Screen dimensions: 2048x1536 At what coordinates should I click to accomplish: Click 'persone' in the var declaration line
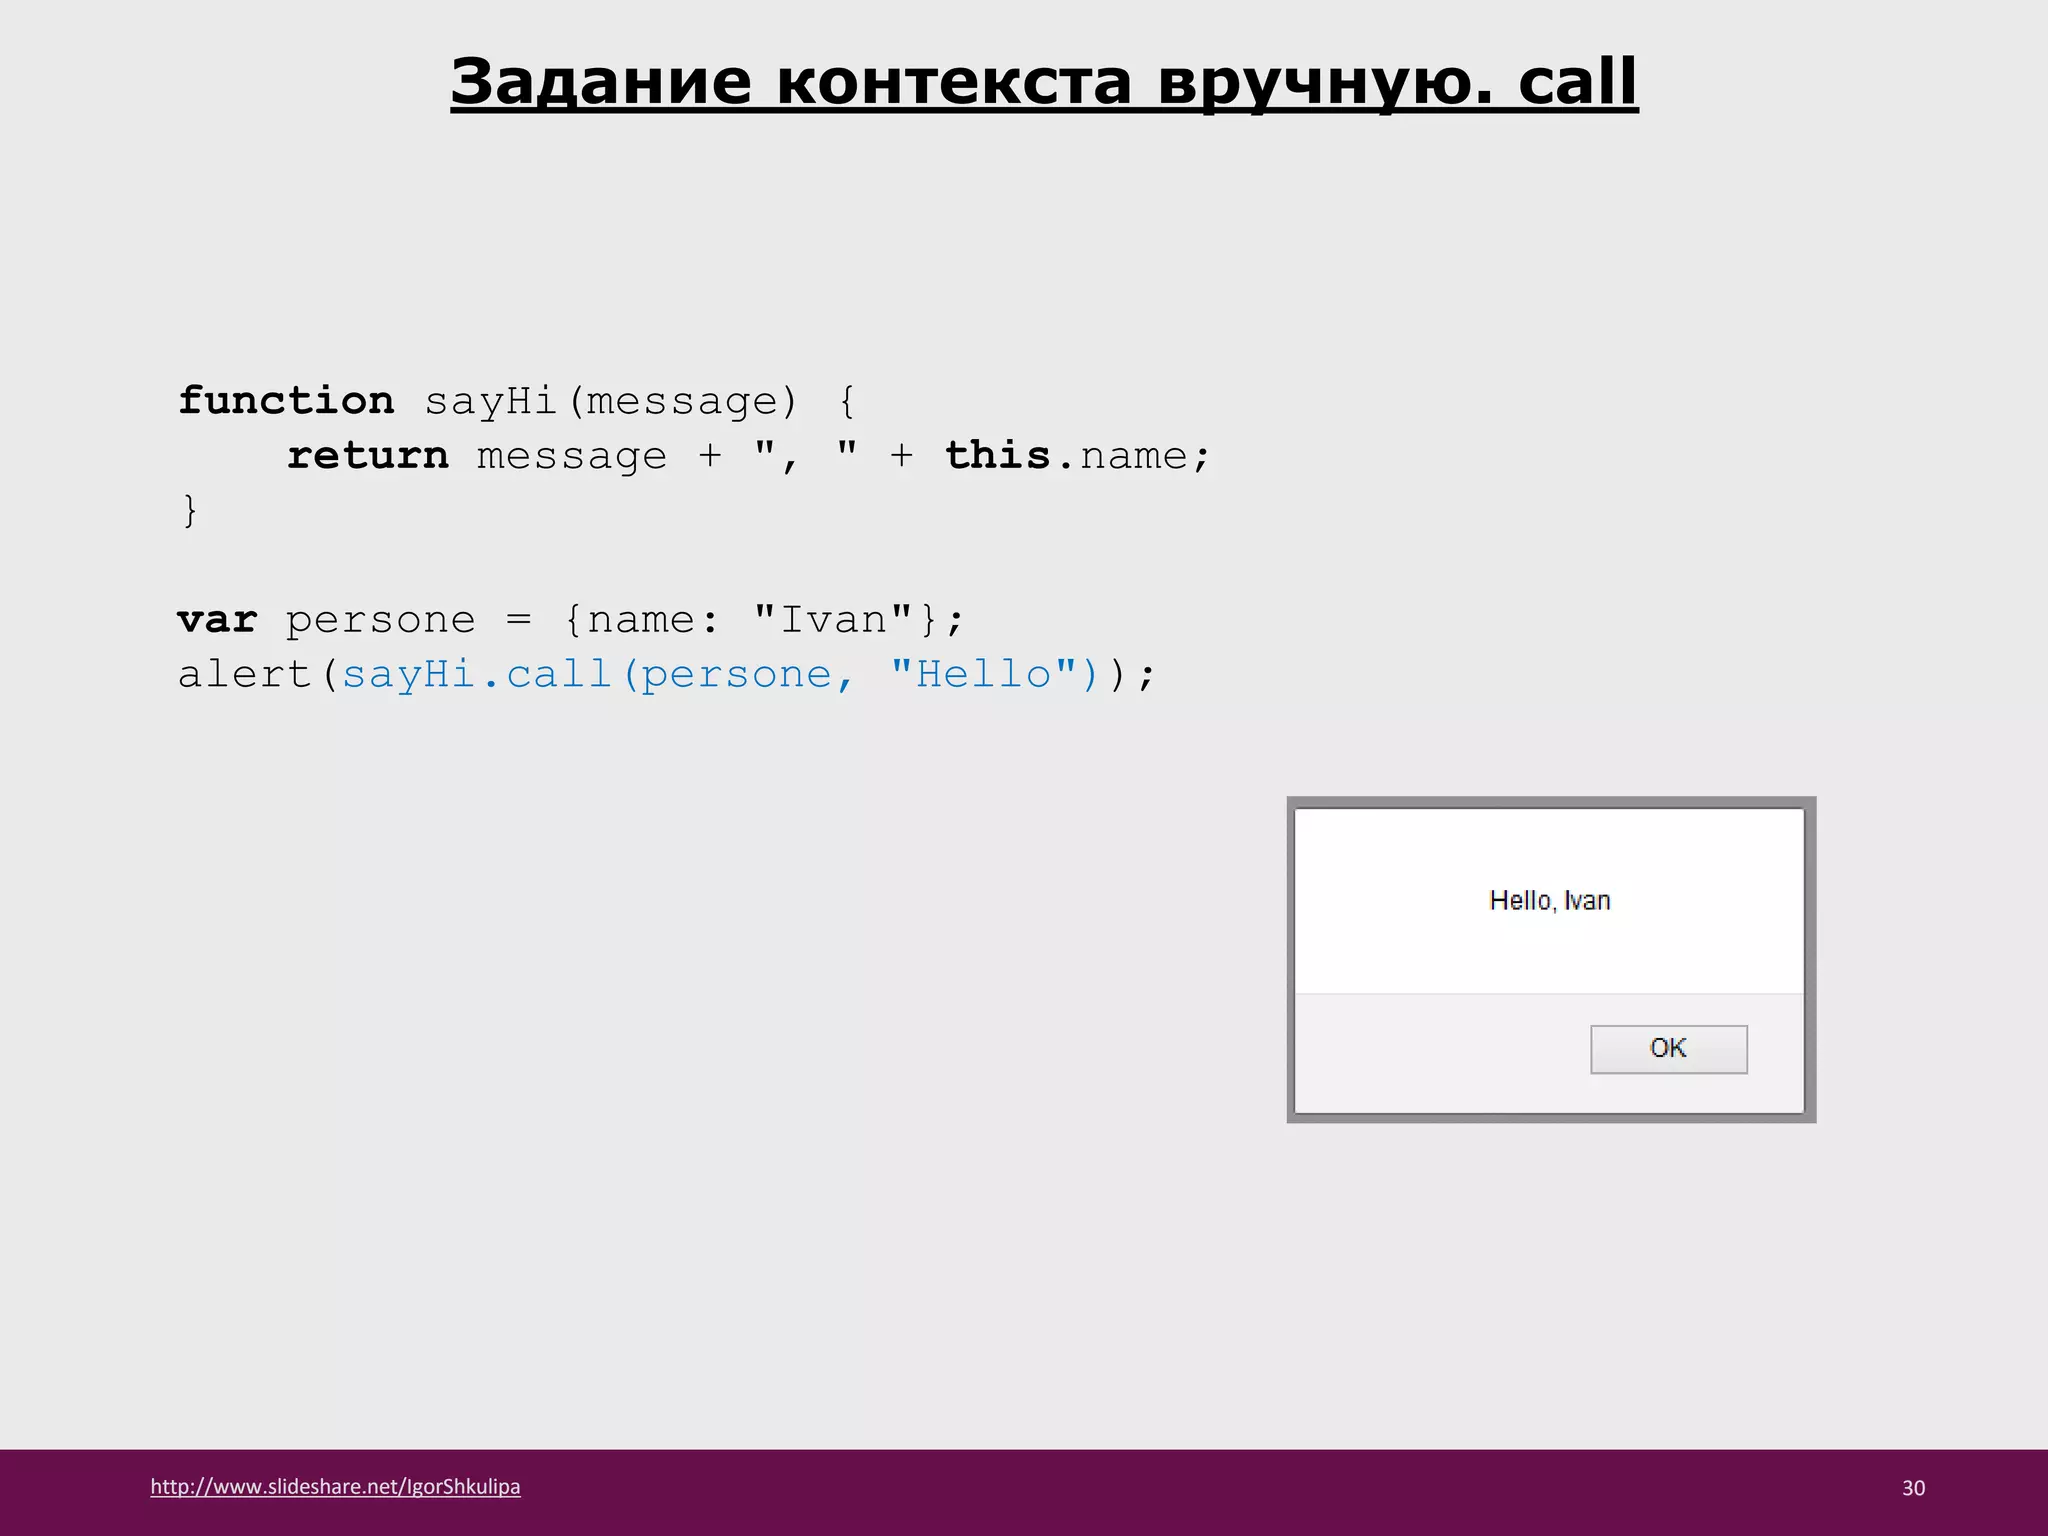pyautogui.click(x=380, y=620)
